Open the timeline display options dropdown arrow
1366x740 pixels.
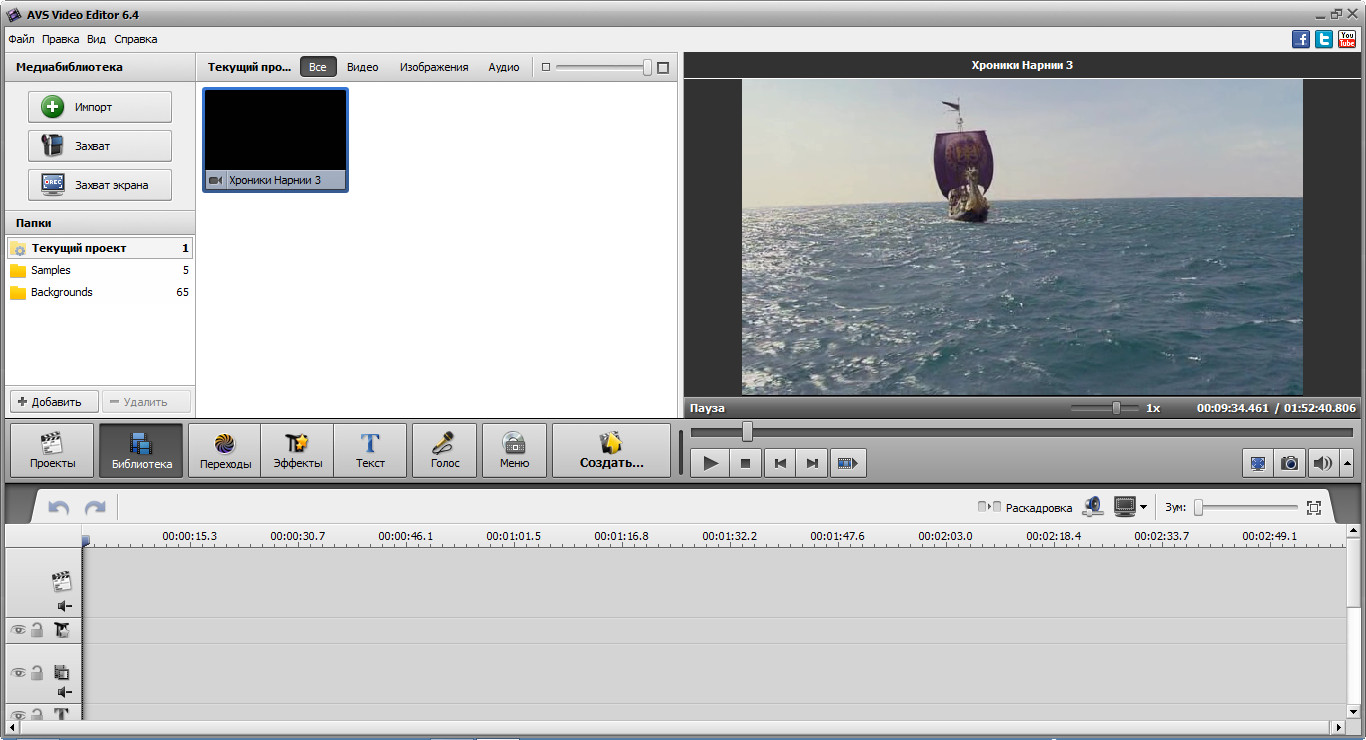coord(1143,508)
